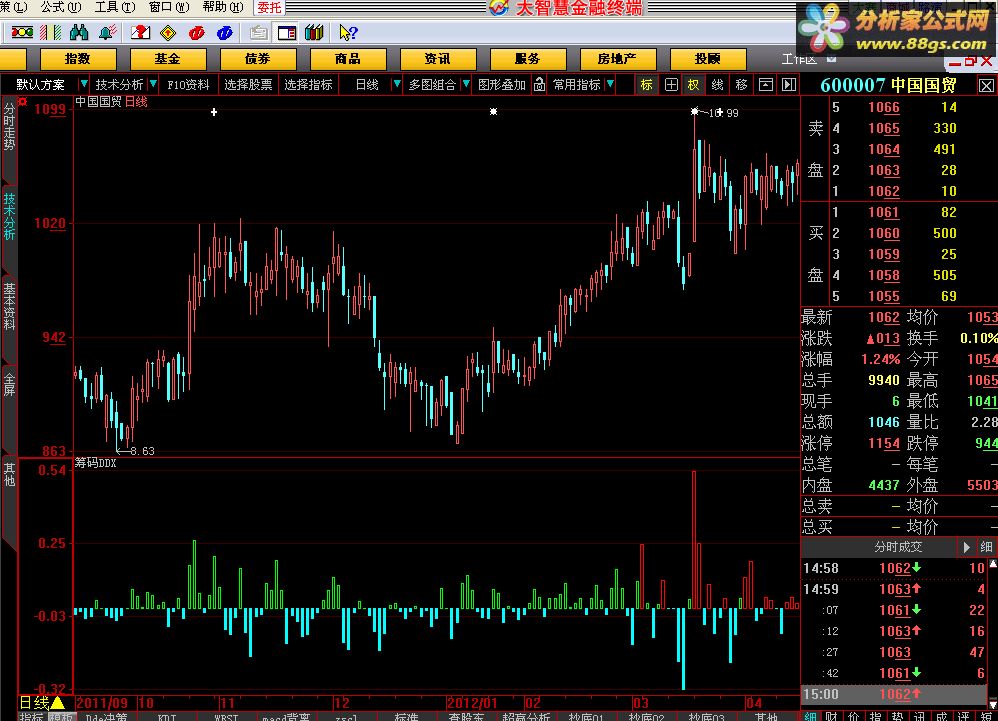Screen dimensions: 998x721
Task: Expand the 分时成交 arrow button
Action: click(966, 547)
